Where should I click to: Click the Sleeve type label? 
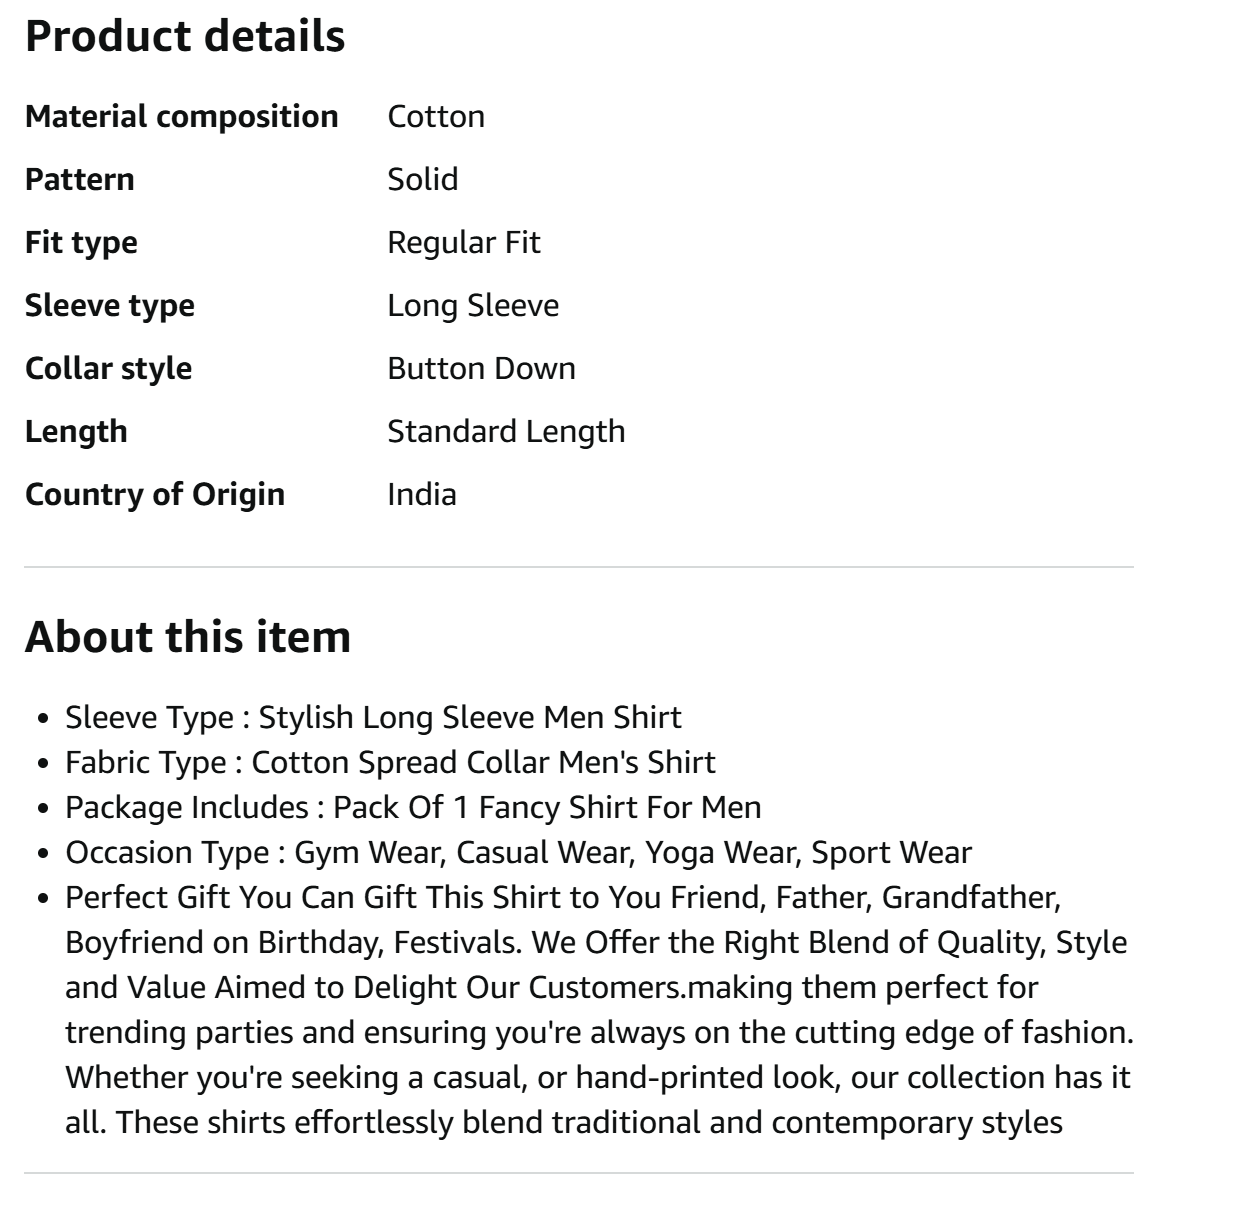coord(110,305)
